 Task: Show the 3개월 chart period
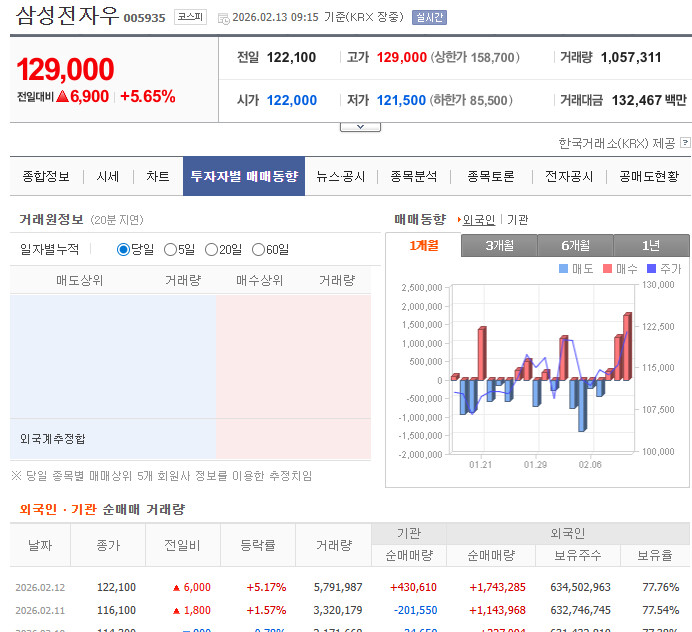click(499, 245)
